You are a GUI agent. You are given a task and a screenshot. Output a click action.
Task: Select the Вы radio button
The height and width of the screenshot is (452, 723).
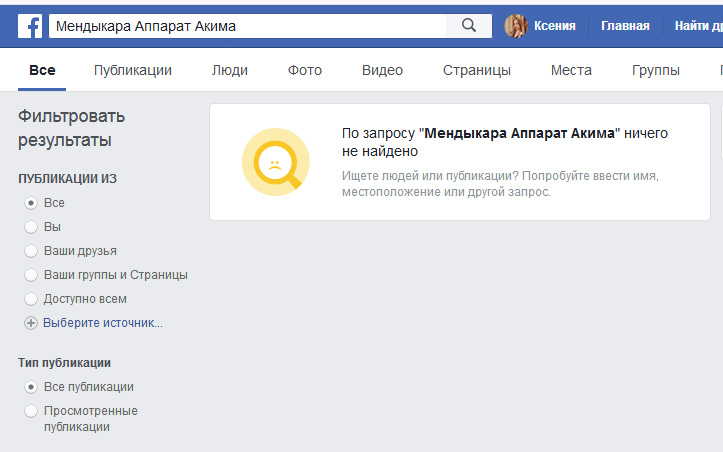31,227
